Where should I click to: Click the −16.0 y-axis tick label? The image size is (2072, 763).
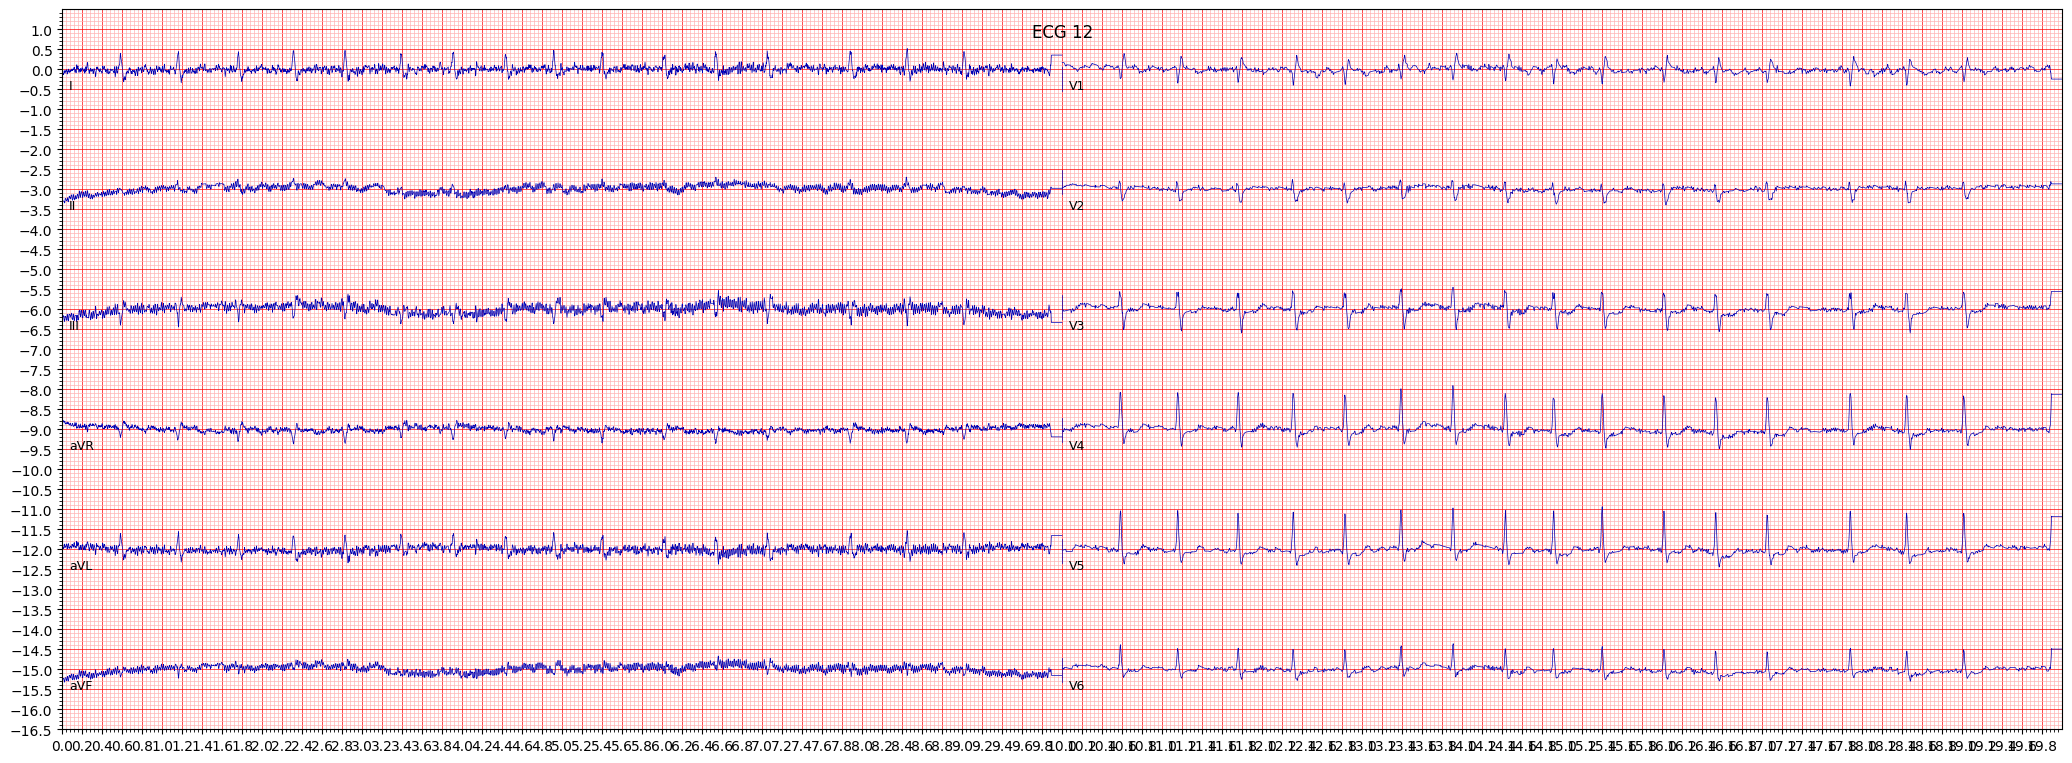[32, 711]
